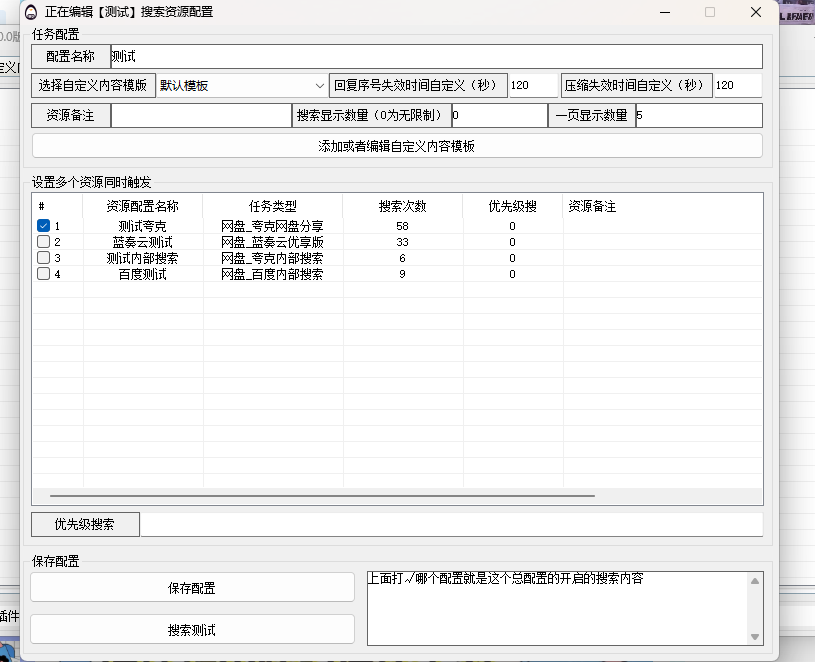Uncheck the 测试夸克 row checkbox
The height and width of the screenshot is (662, 815).
pyautogui.click(x=43, y=225)
